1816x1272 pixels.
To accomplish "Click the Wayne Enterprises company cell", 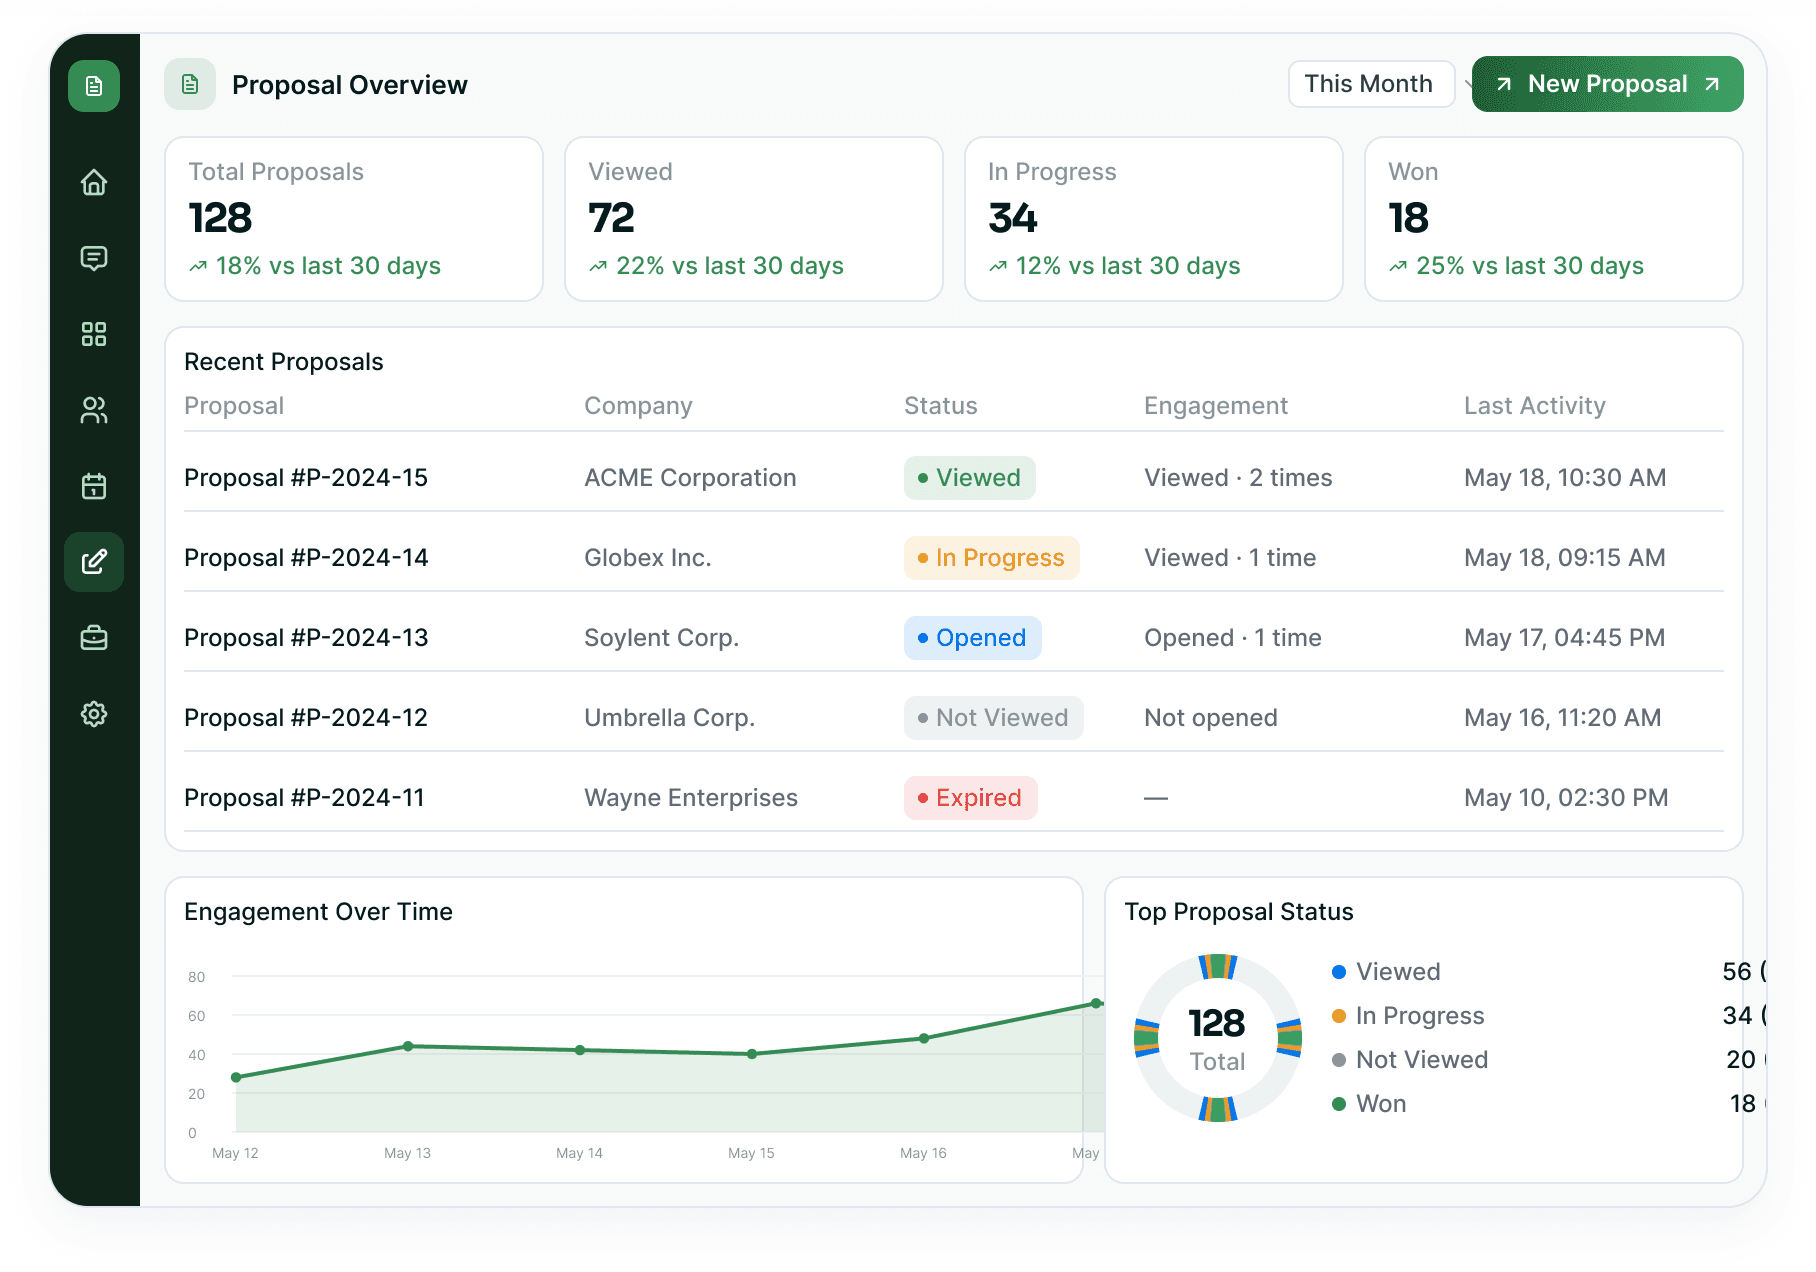I will 691,798.
